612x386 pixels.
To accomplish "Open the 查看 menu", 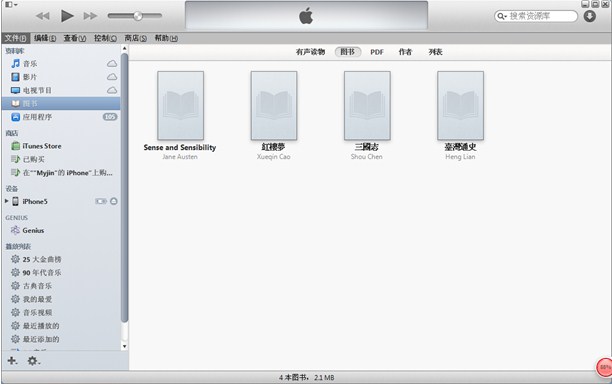I will click(75, 38).
